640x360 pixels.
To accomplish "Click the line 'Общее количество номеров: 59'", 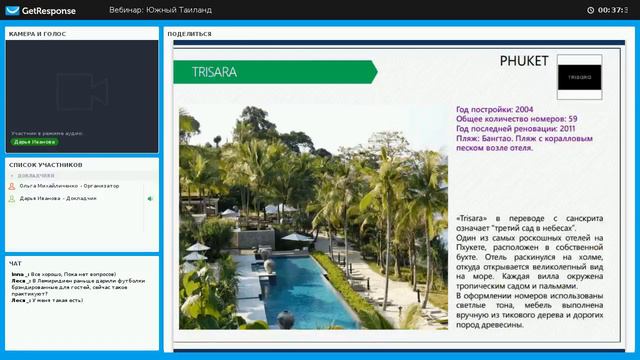I will [517, 119].
